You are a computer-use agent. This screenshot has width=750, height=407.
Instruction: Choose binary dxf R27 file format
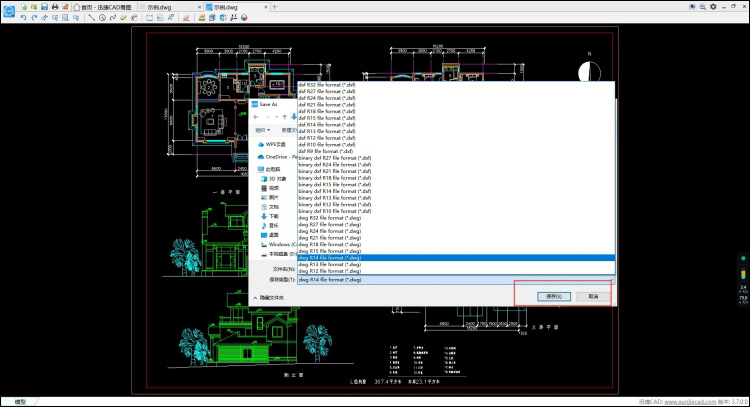tap(456, 158)
